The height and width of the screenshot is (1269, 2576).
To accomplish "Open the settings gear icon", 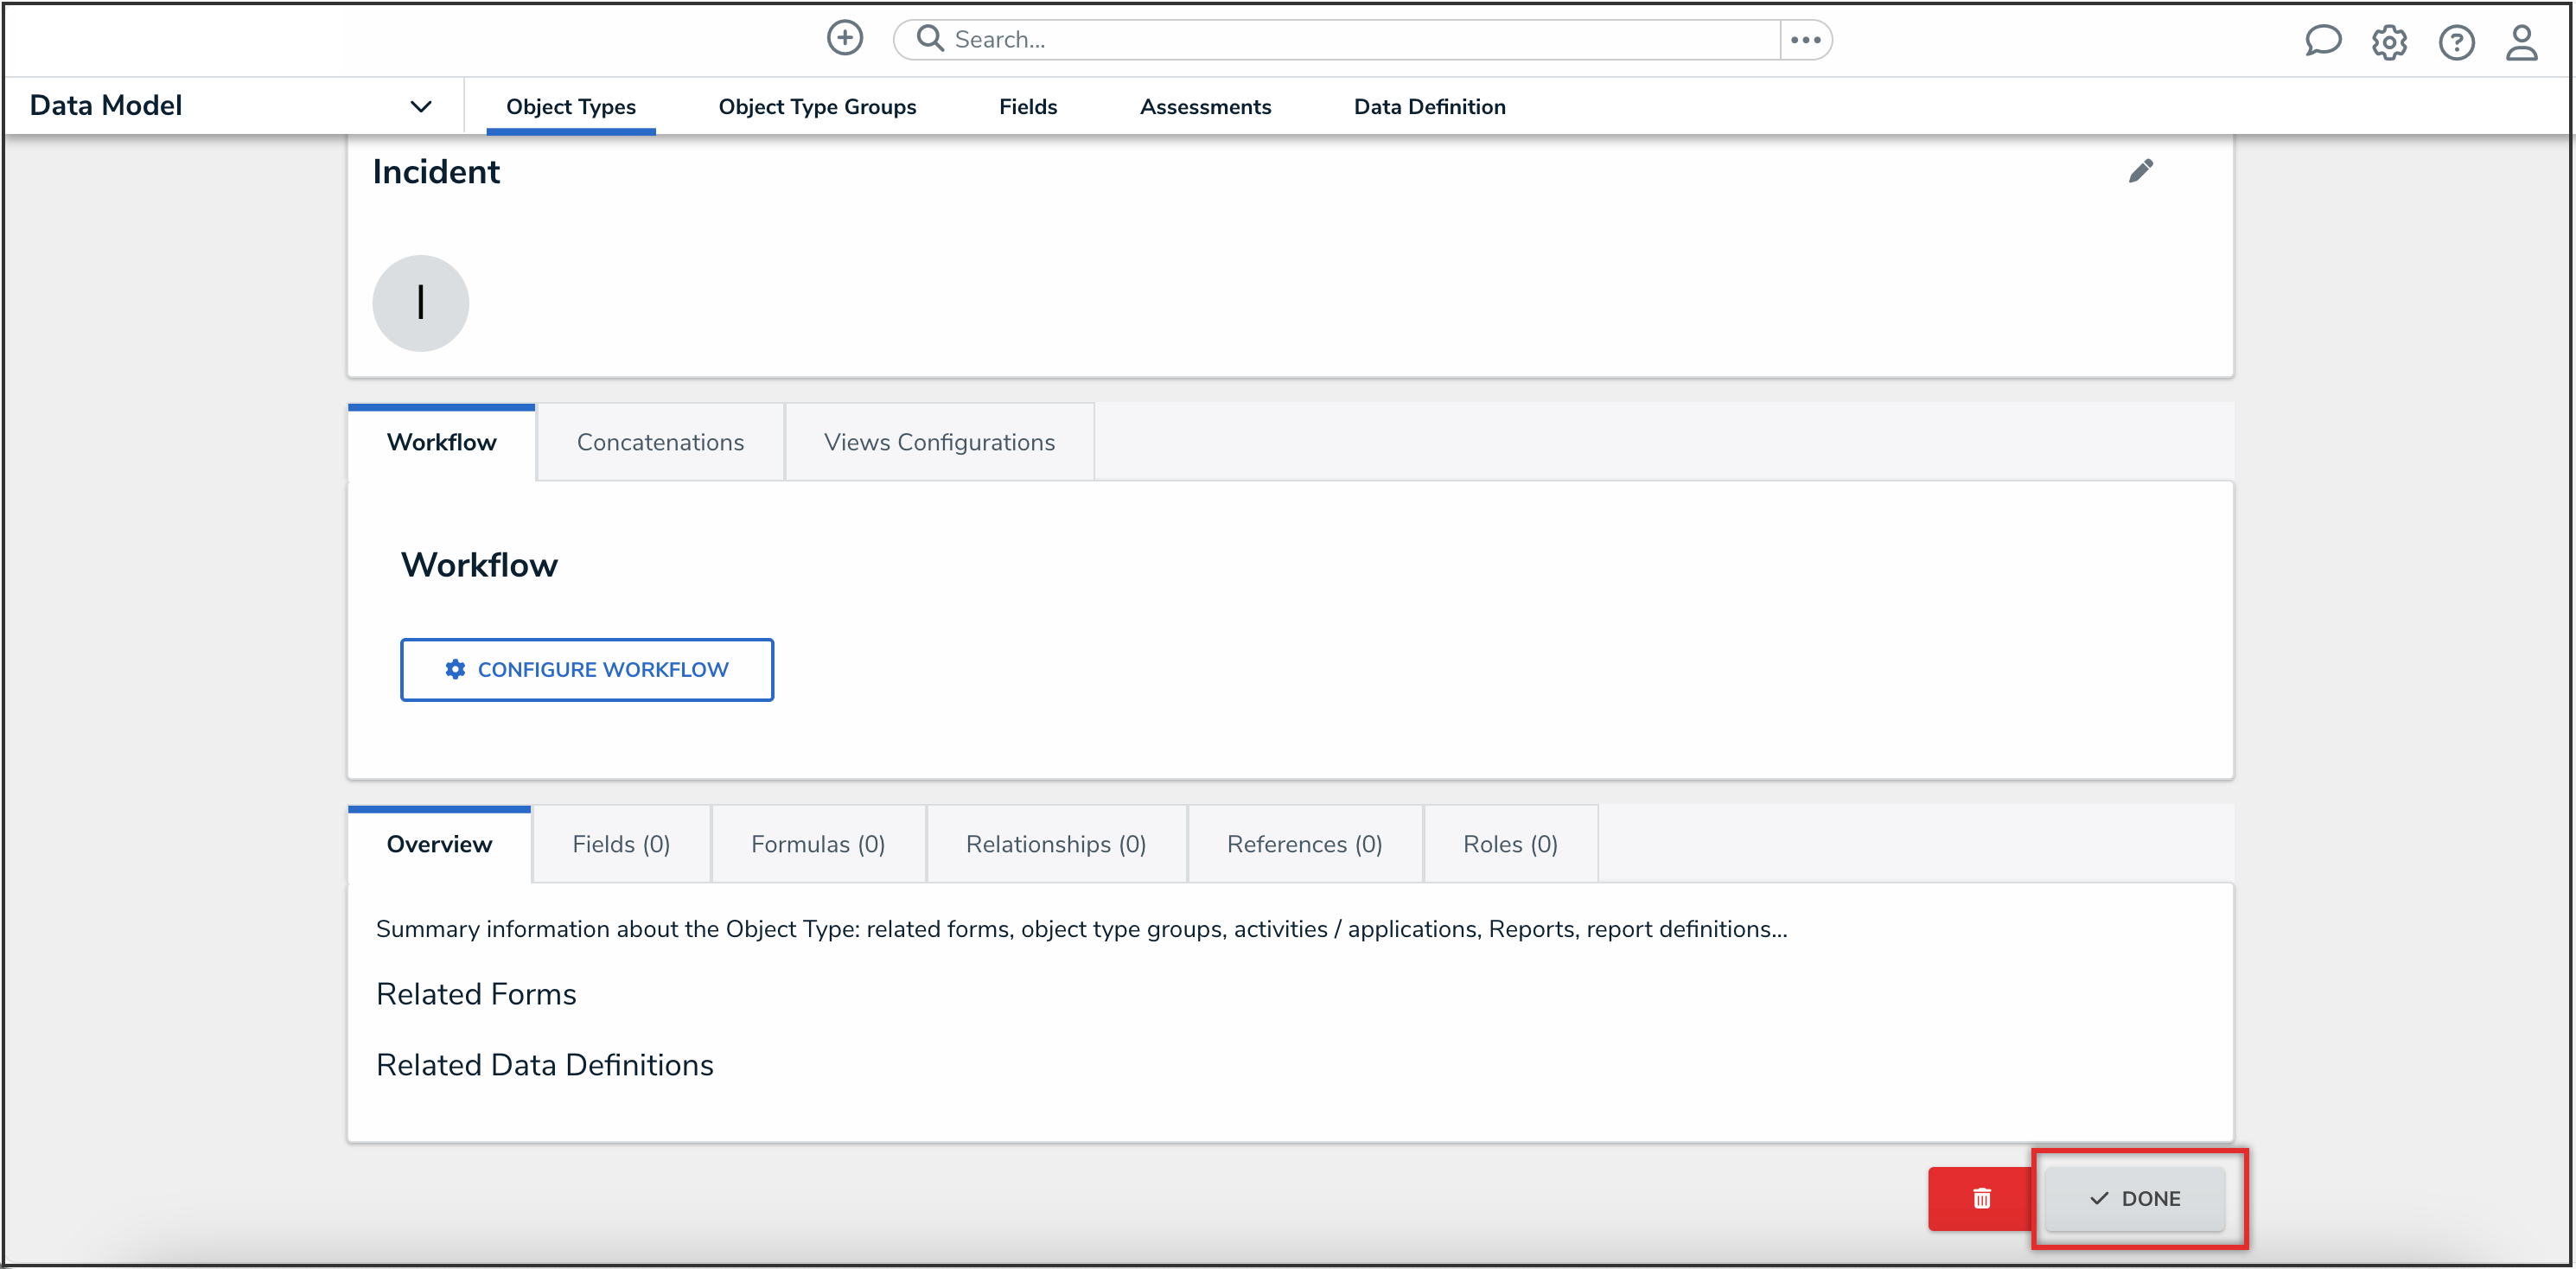I will (x=2389, y=42).
